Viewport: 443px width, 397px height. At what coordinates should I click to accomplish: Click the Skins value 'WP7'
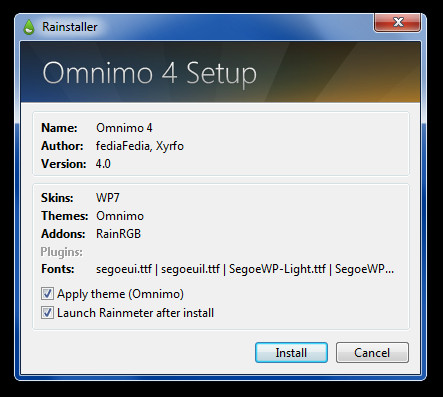[x=108, y=198]
